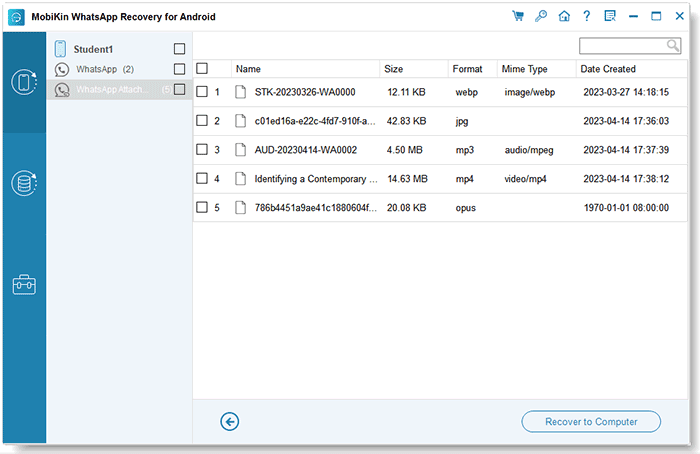This screenshot has width=700, height=454.
Task: Click the WhatsApp Attachments icon
Action: (62, 90)
